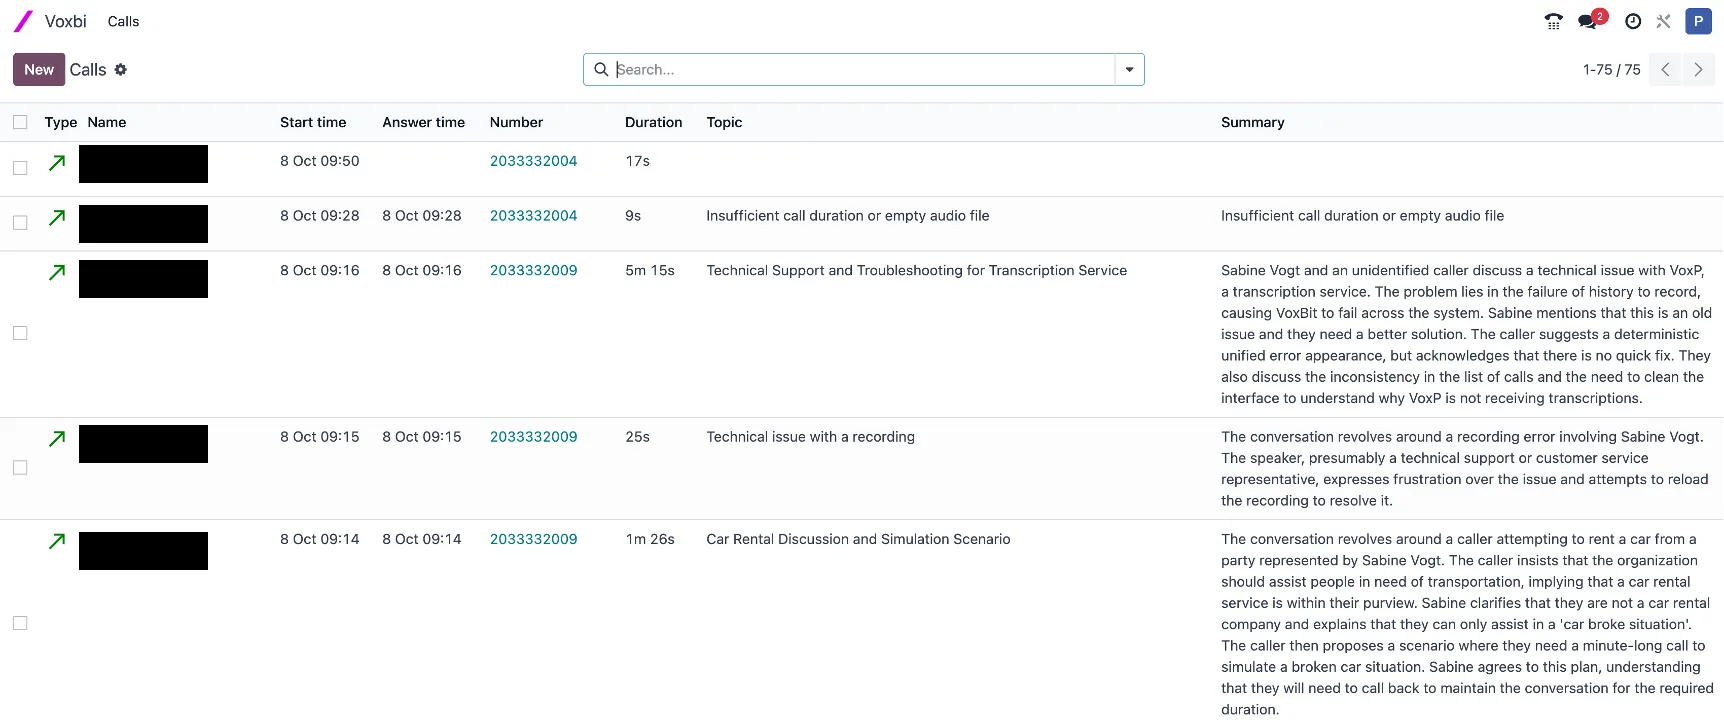Sort by Topic column header
The height and width of the screenshot is (720, 1724).
point(724,122)
